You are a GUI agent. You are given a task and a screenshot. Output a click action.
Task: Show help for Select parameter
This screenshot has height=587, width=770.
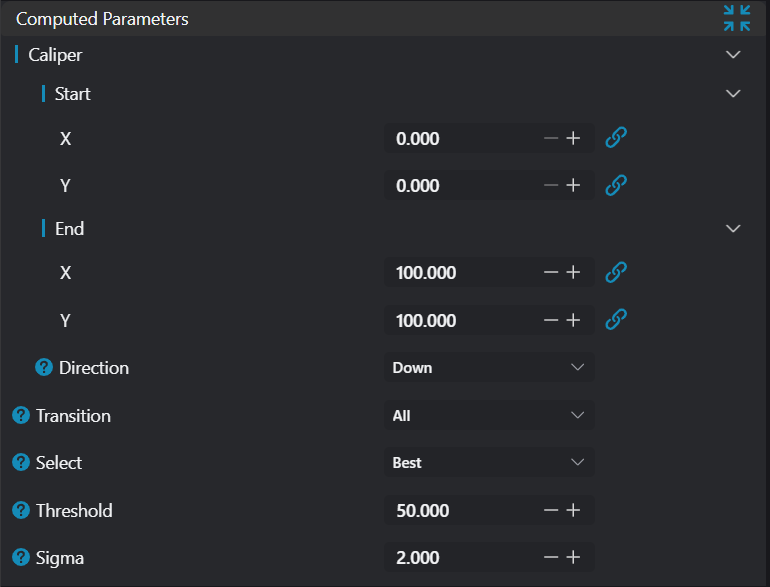(x=21, y=462)
